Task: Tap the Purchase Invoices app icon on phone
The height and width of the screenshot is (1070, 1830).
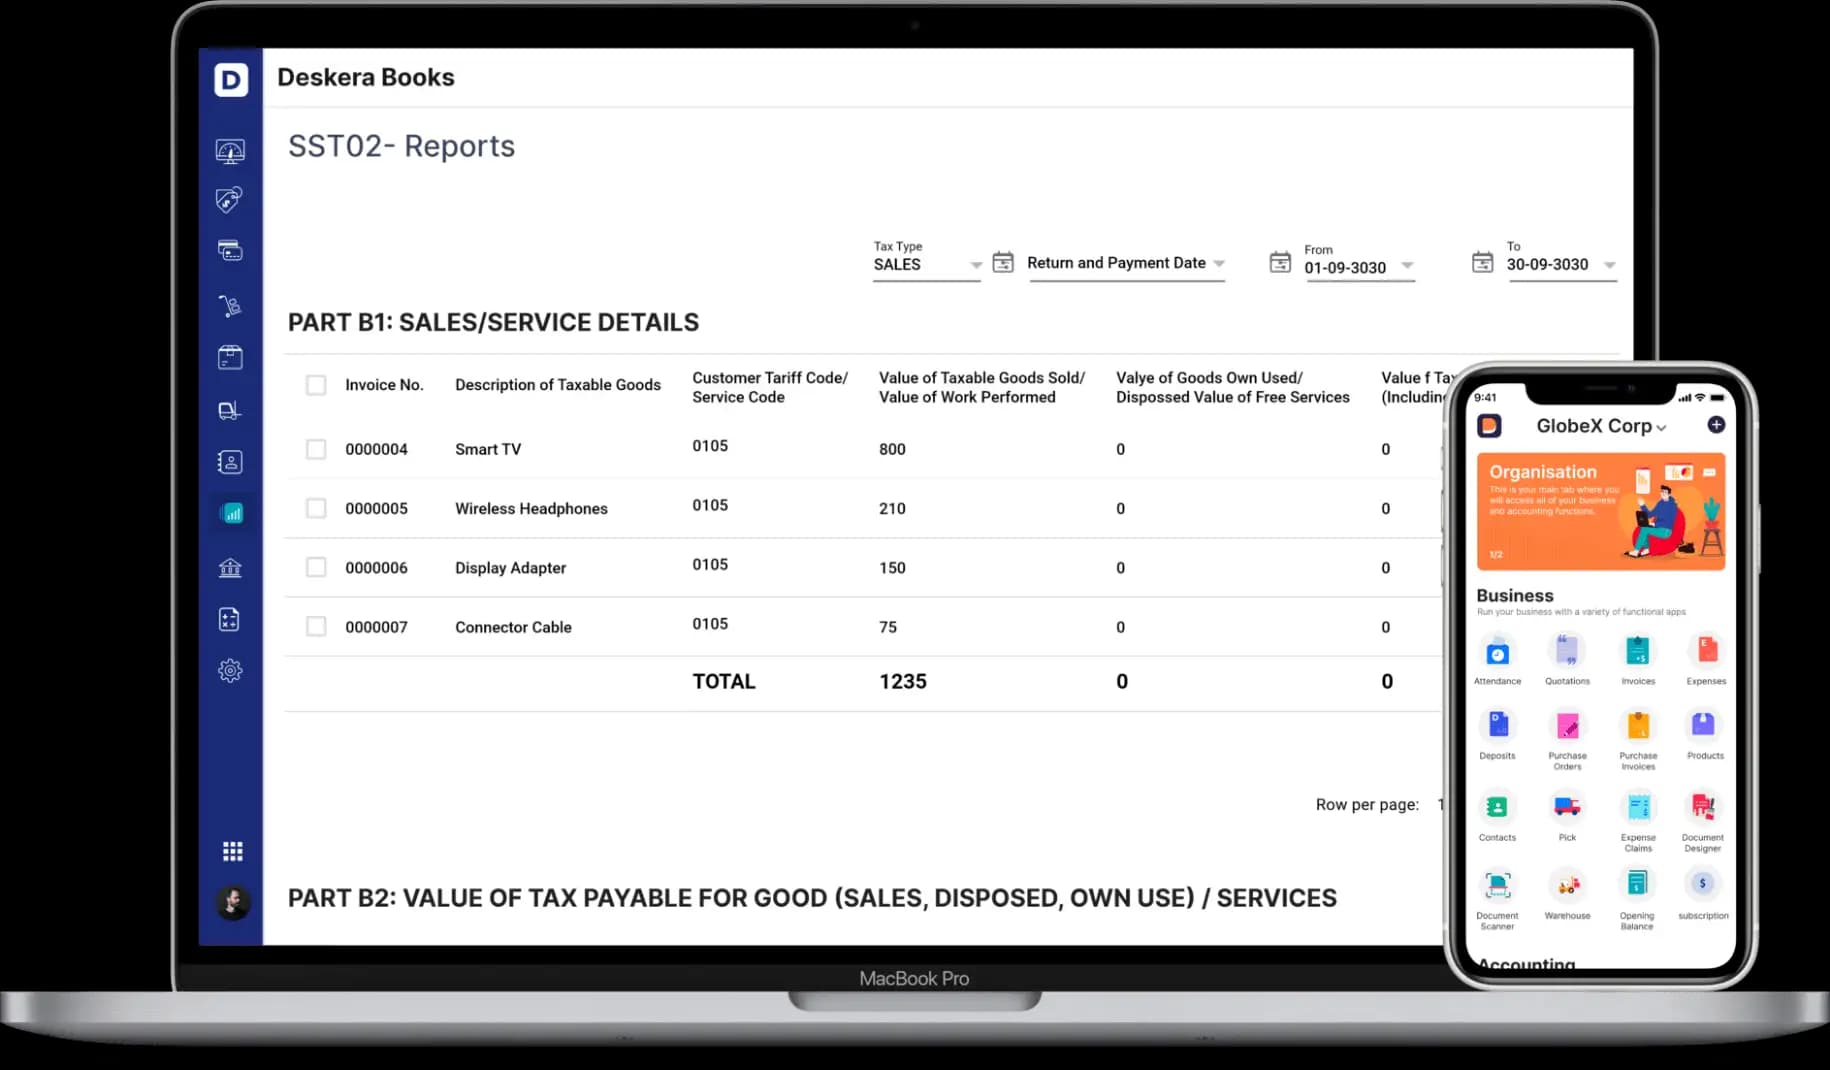Action: [x=1638, y=725]
